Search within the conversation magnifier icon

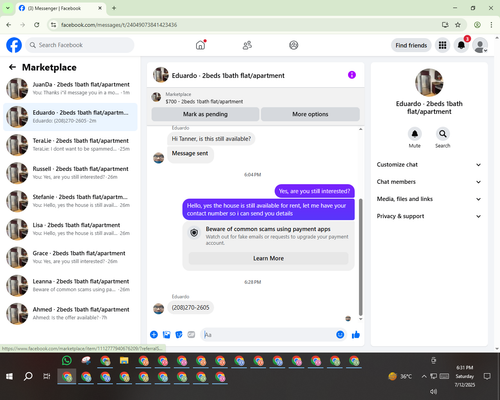[443, 134]
